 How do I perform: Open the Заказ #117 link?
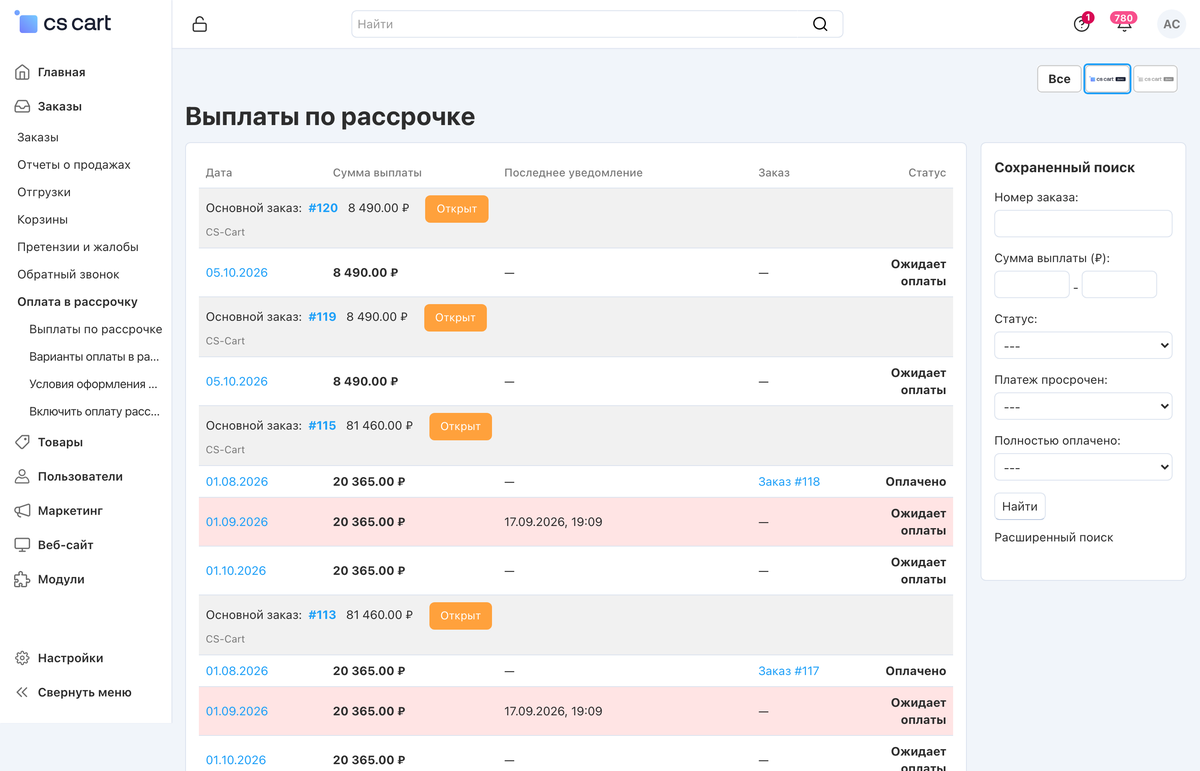[788, 671]
